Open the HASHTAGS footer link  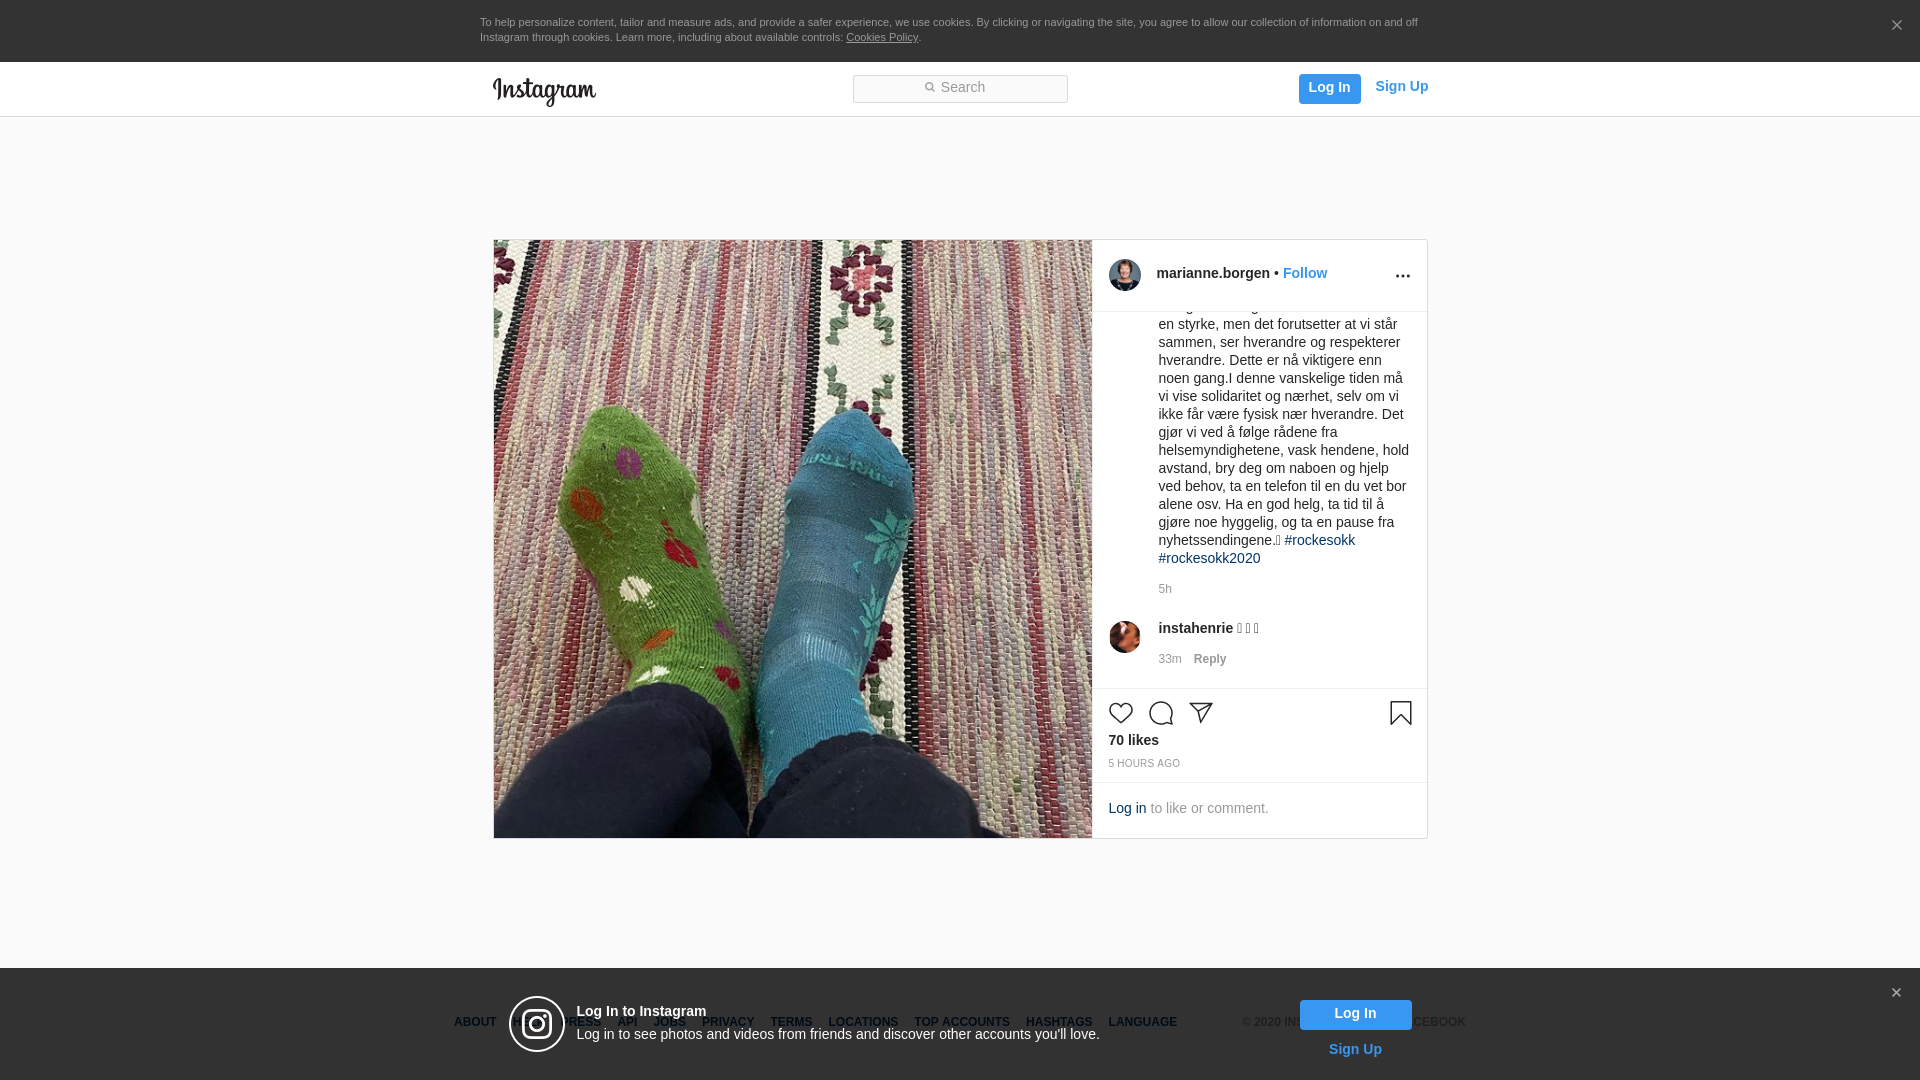1059,1022
